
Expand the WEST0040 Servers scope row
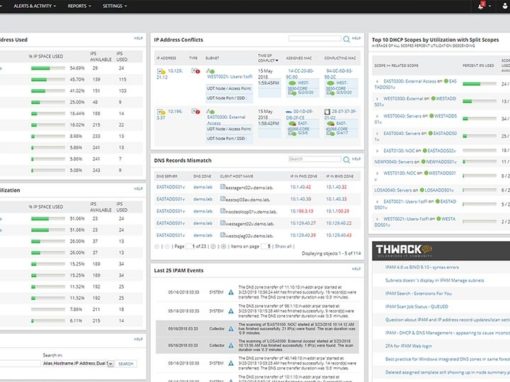[377, 116]
